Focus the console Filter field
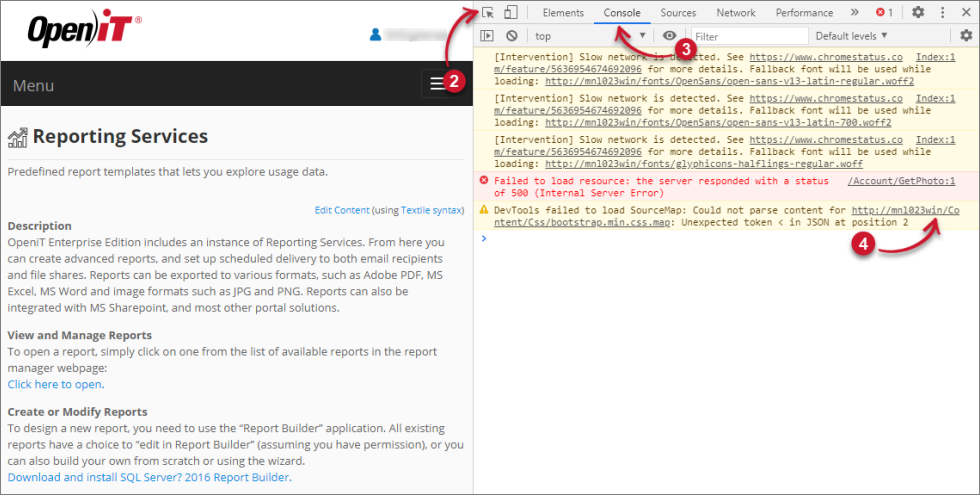The height and width of the screenshot is (495, 980). [749, 36]
